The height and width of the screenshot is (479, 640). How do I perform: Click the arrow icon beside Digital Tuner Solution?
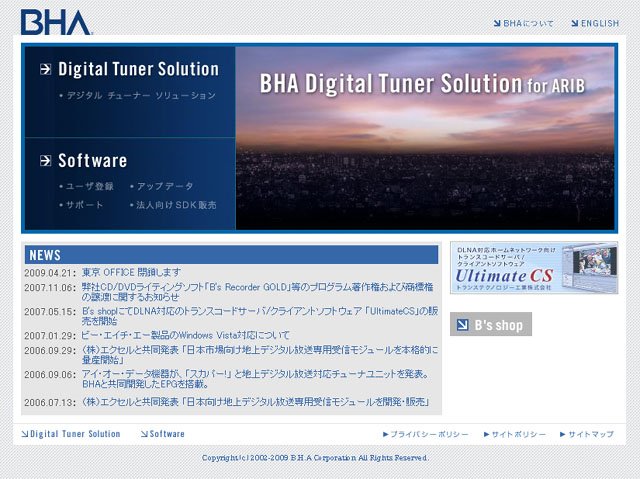point(46,69)
